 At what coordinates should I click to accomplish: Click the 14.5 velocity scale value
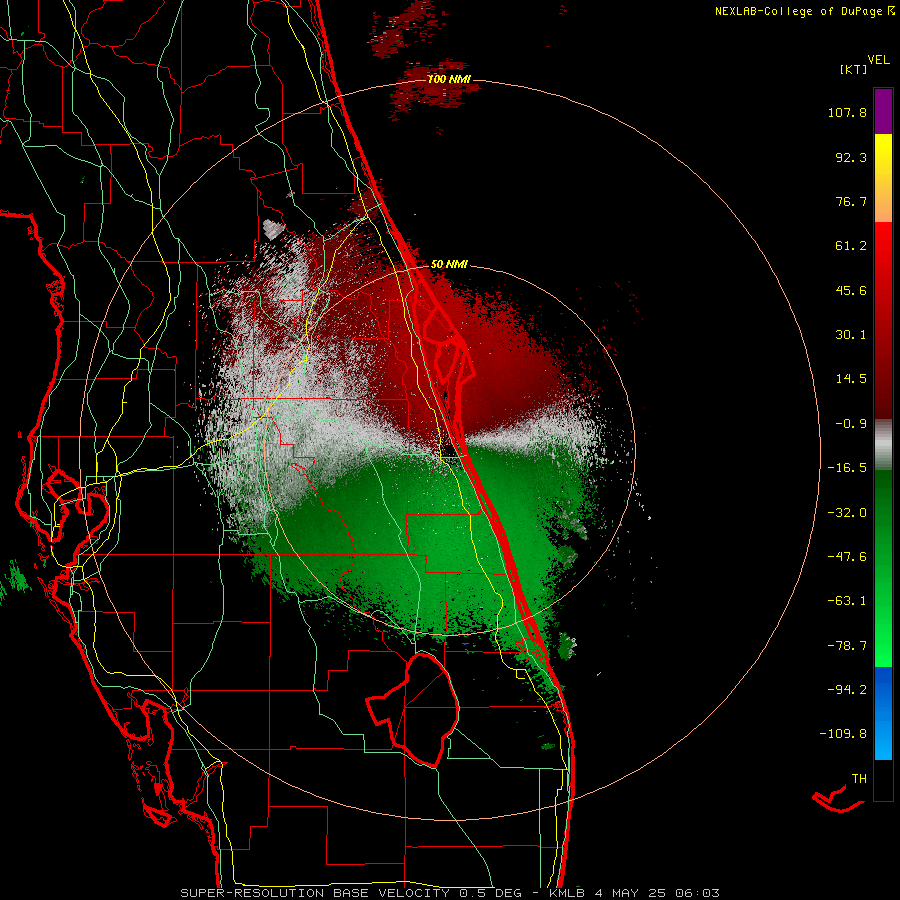[x=851, y=379]
